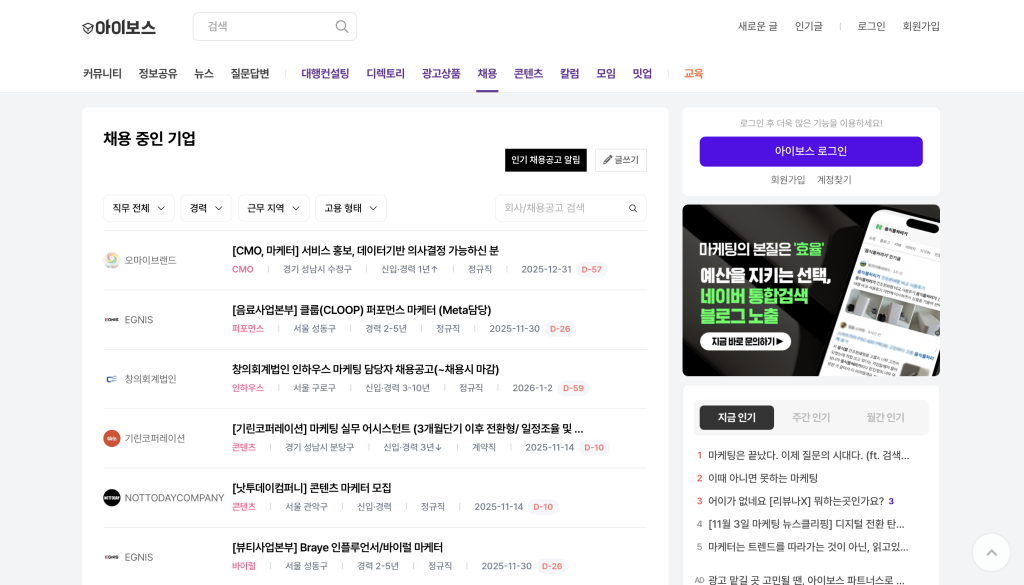Select the 커뮤니티 menu item
Image resolution: width=1024 pixels, height=585 pixels.
103,73
